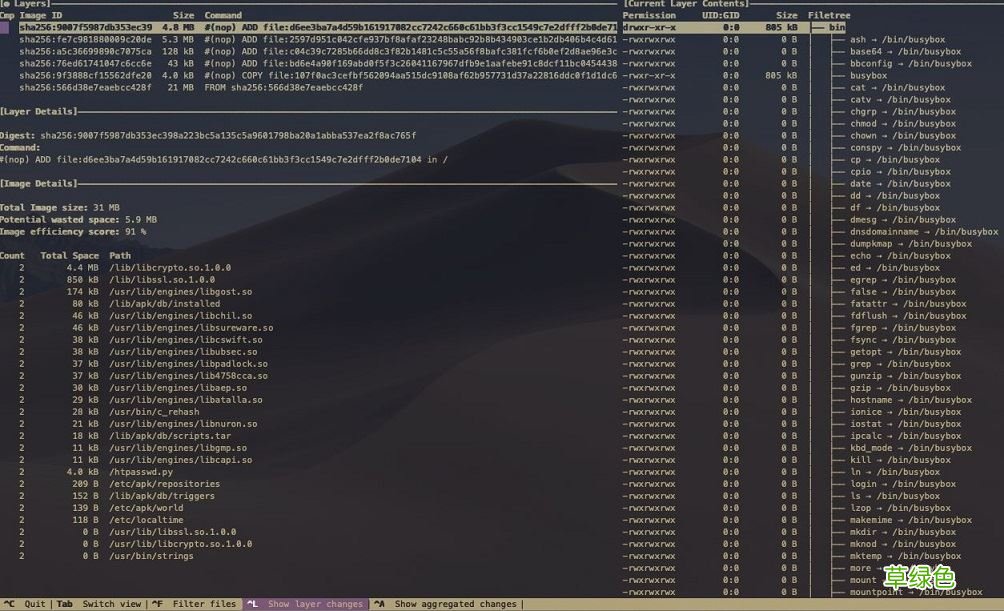1004x611 pixels.
Task: Click the Digest sha256 line in Layer Details
Action: 207,136
